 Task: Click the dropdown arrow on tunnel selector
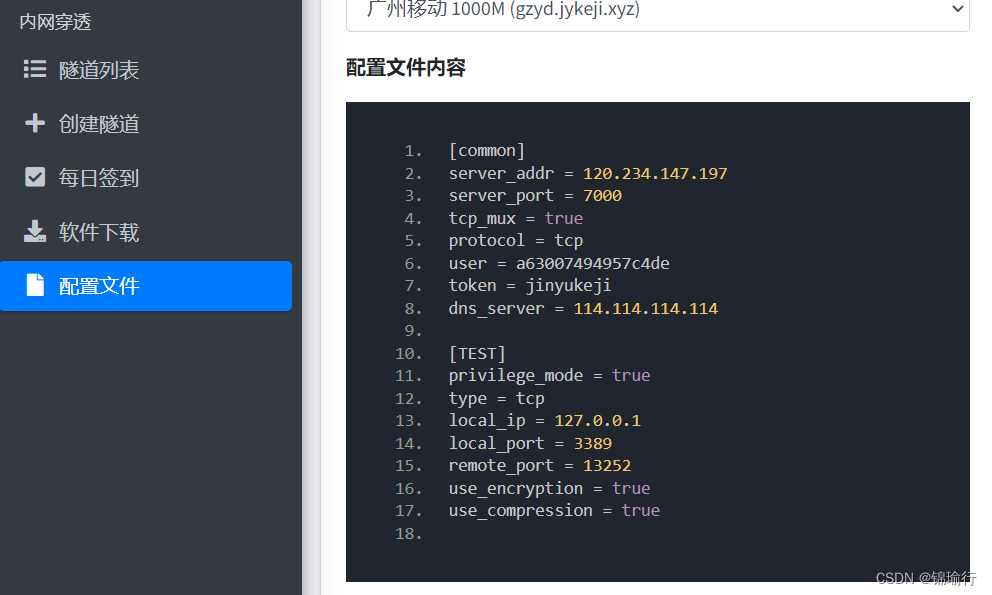957,9
